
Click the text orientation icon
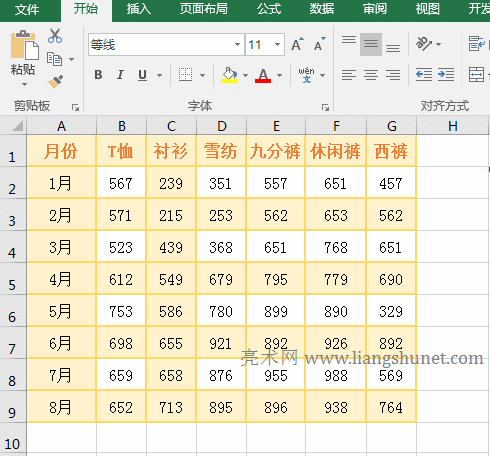(424, 44)
